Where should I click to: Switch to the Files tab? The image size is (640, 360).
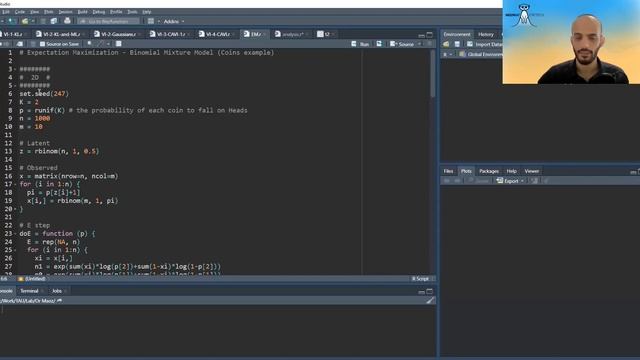pyautogui.click(x=448, y=171)
